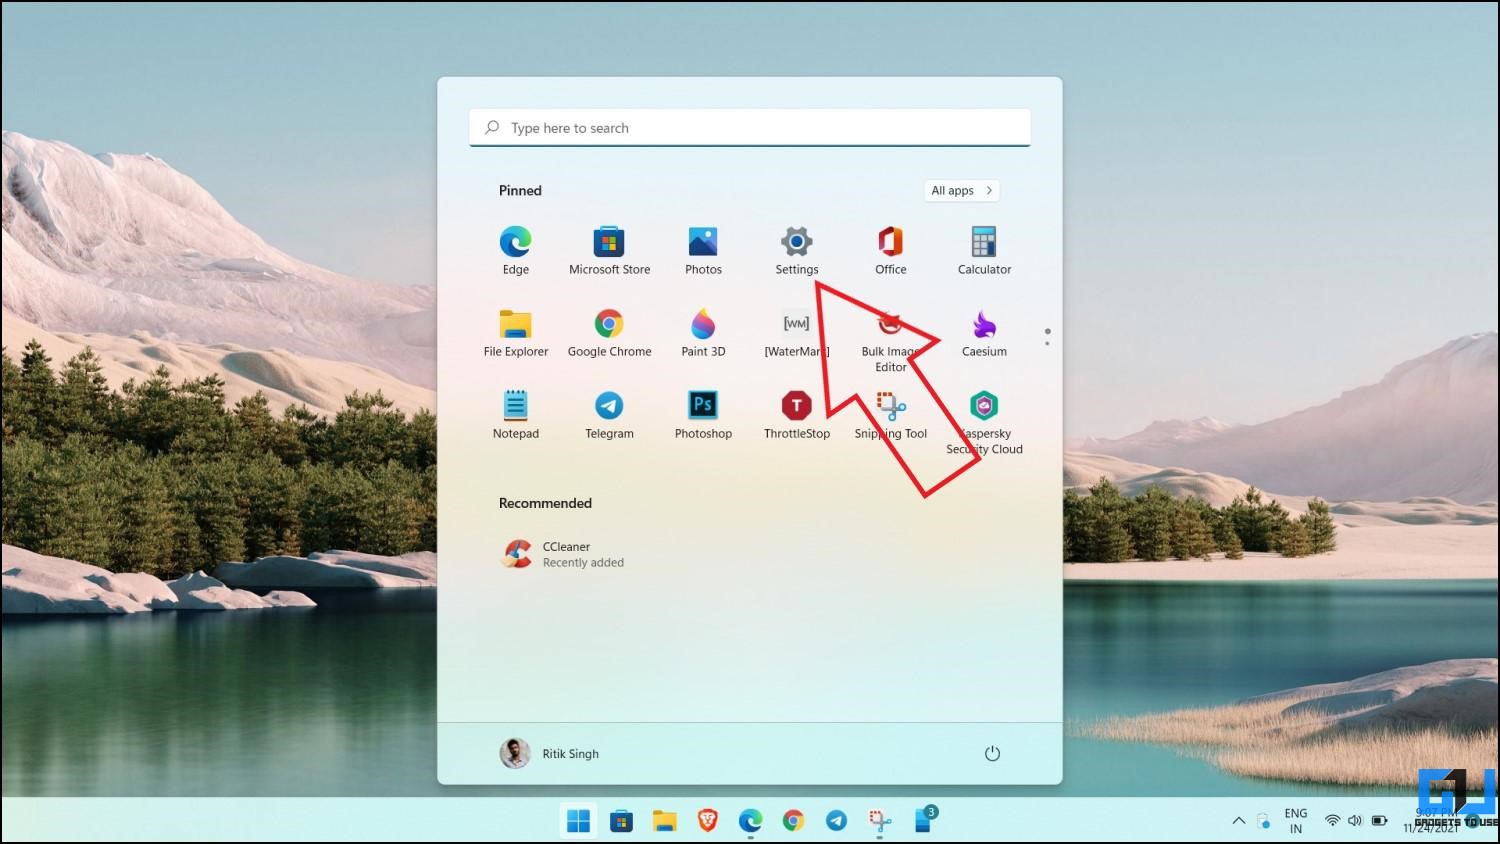1500x844 pixels.
Task: Open File Explorer from pinned apps
Action: click(516, 333)
